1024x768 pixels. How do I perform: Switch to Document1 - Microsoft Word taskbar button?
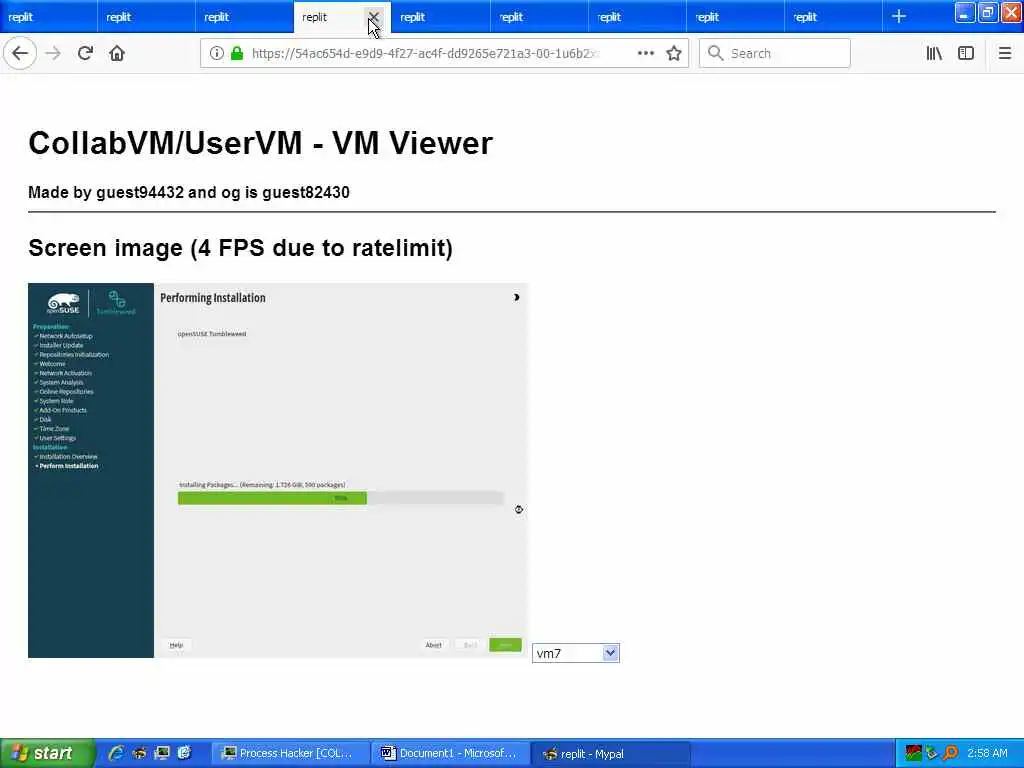point(451,753)
